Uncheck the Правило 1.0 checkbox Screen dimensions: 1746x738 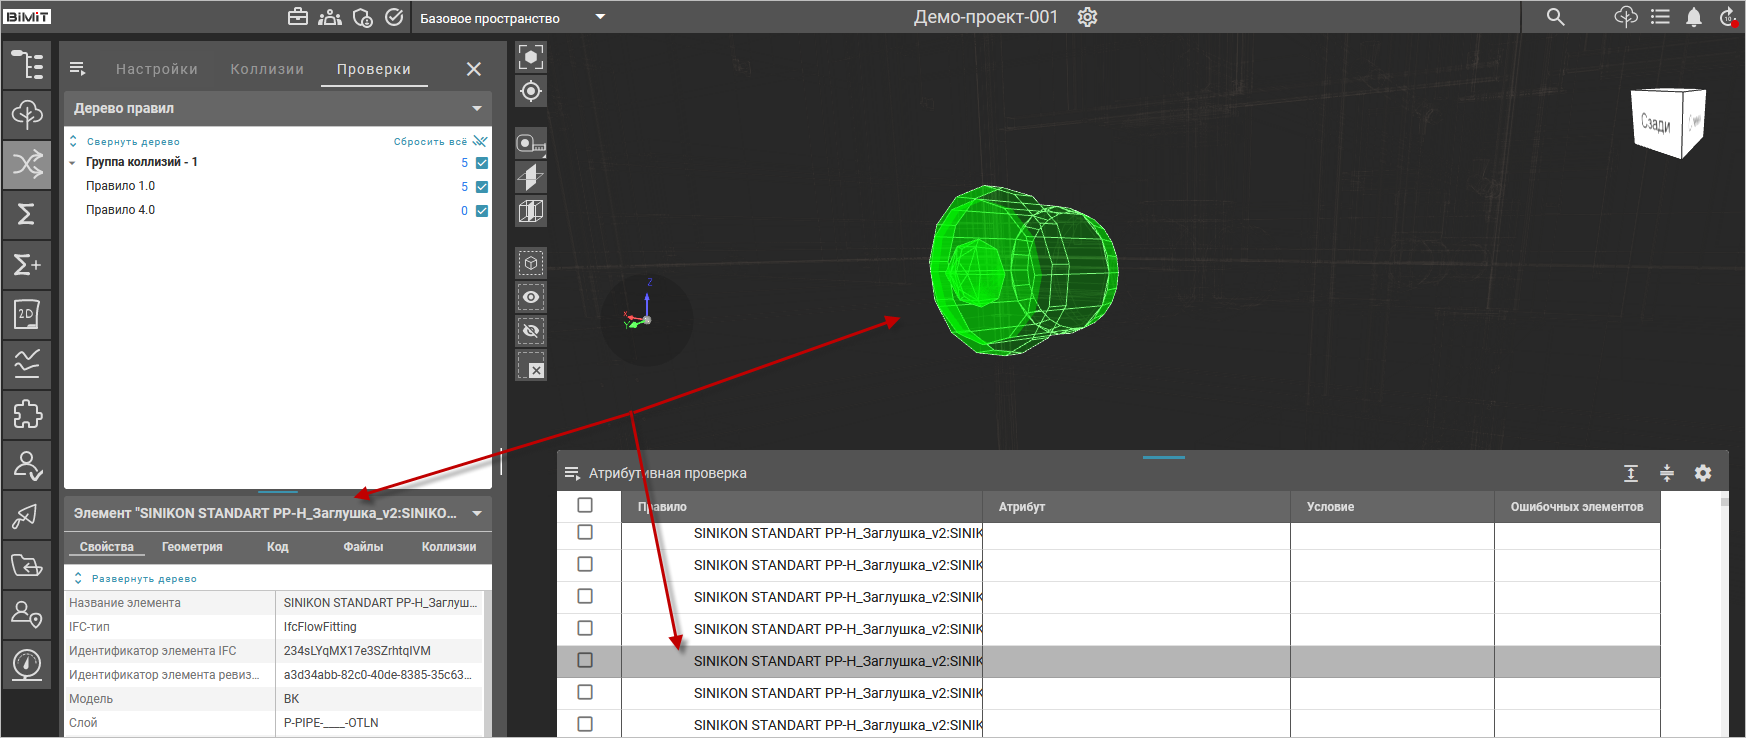(482, 187)
